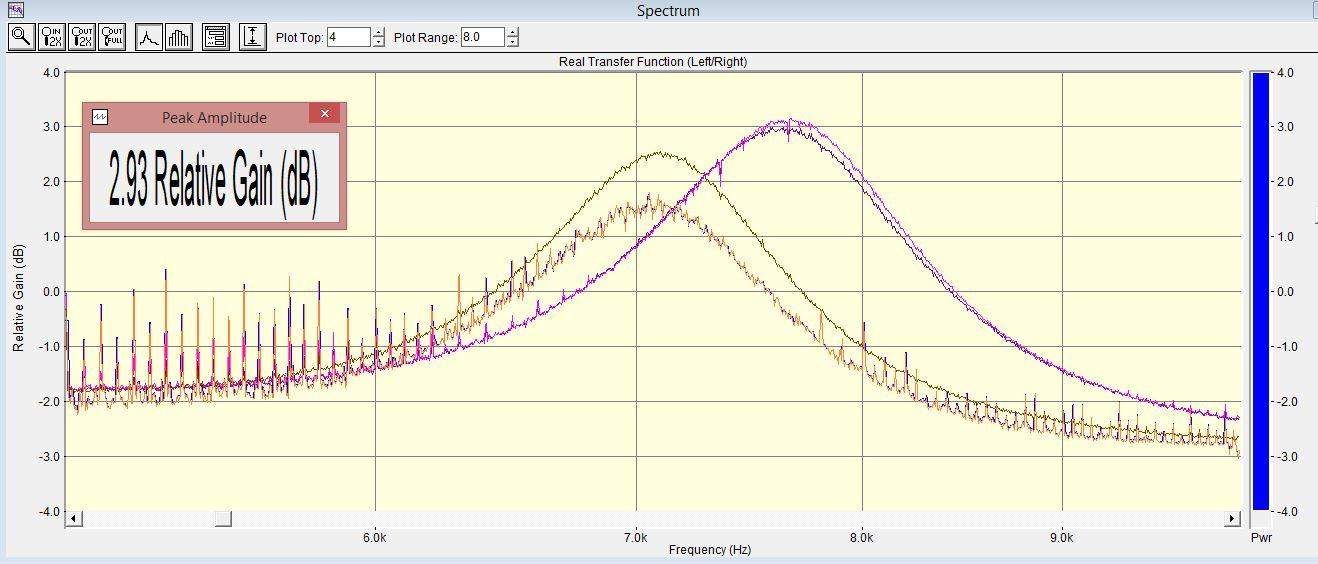This screenshot has height=564, width=1318.
Task: Select the magnifier zoom tool
Action: click(x=21, y=37)
